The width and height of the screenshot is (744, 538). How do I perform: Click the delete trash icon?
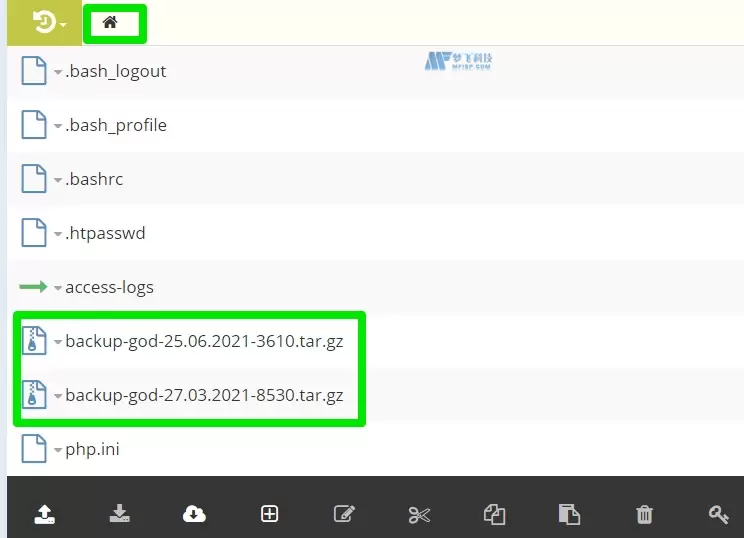644,514
